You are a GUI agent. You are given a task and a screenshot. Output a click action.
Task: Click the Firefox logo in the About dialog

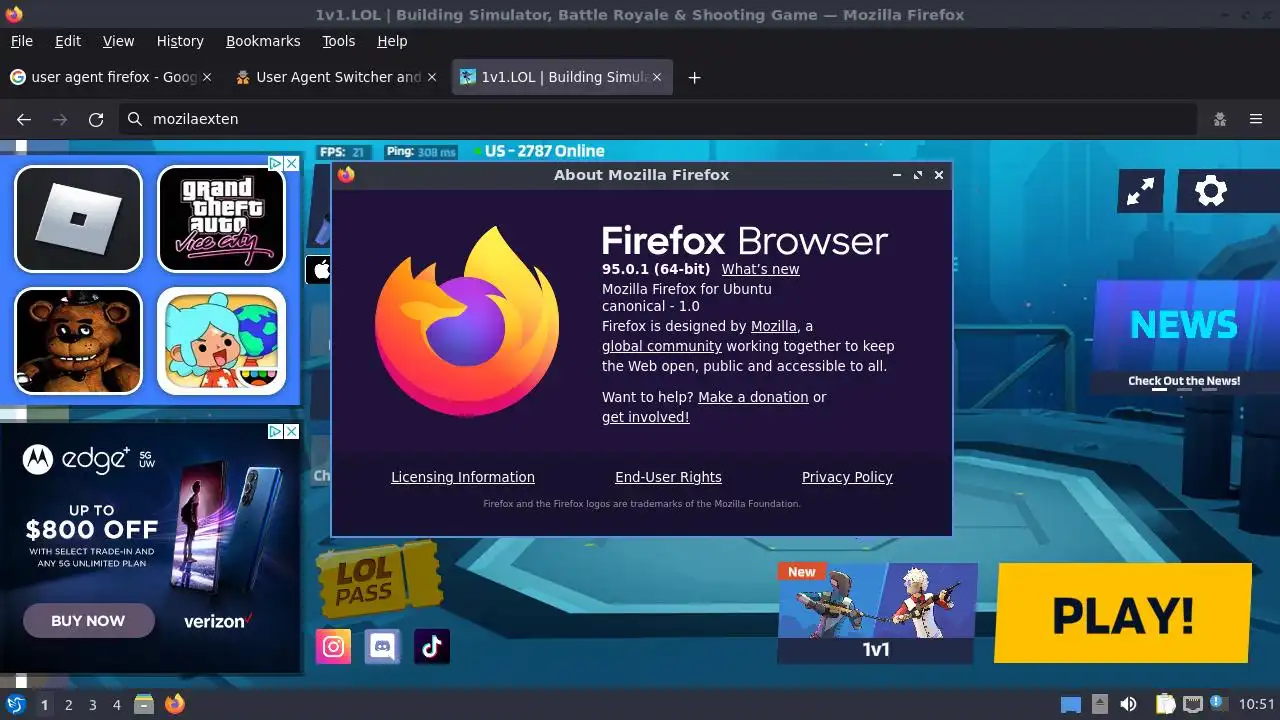click(x=467, y=321)
